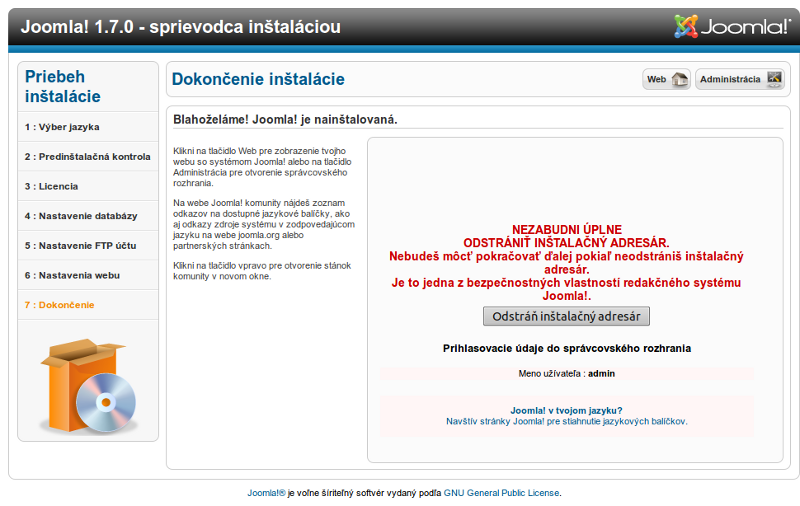
Task: Select active step 7 : Dokončenie
Action: coord(88,305)
